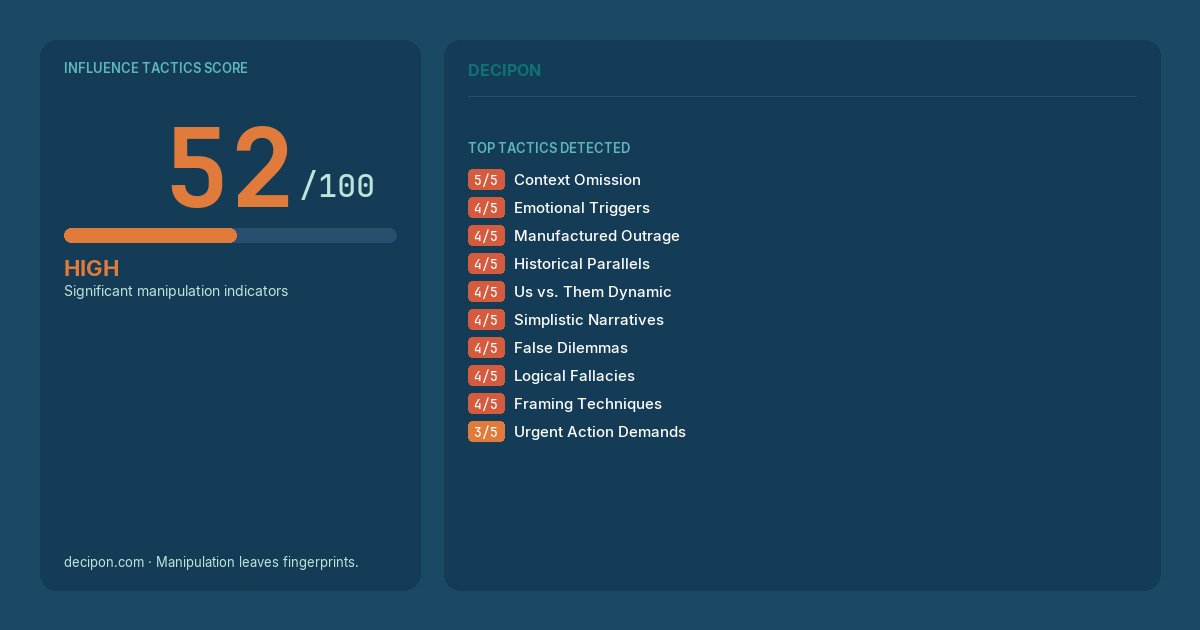This screenshot has height=630, width=1200.
Task: Click the 5/5 badge for Context Omission
Action: (x=486, y=180)
